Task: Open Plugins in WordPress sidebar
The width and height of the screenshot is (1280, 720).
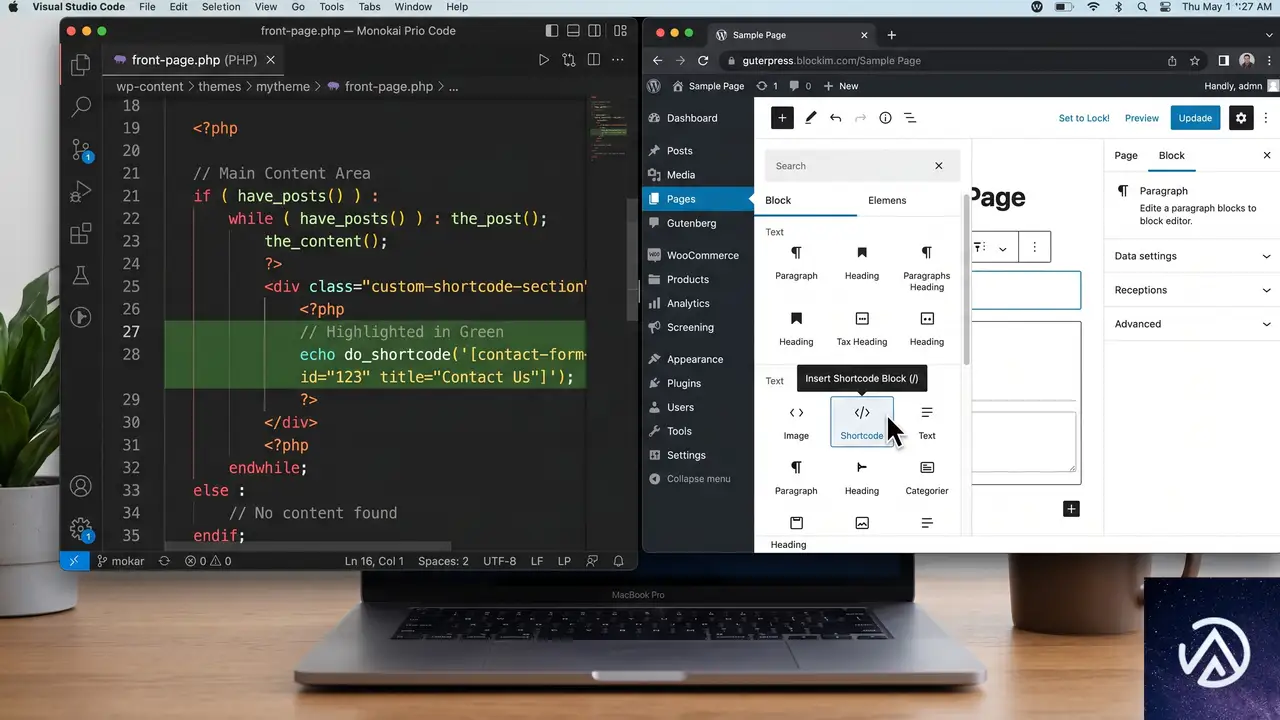Action: 684,384
